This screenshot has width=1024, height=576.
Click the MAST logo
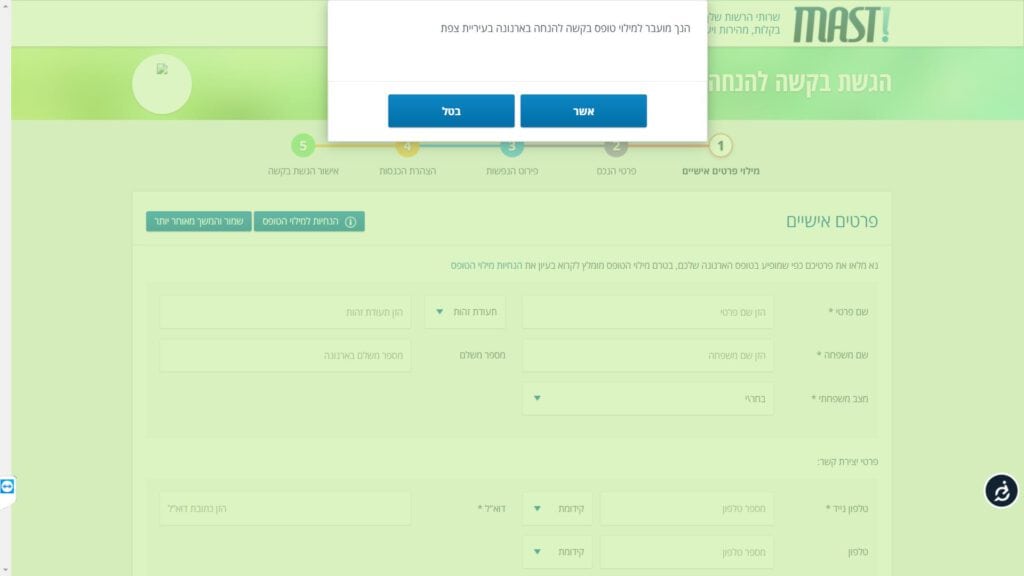pos(840,25)
